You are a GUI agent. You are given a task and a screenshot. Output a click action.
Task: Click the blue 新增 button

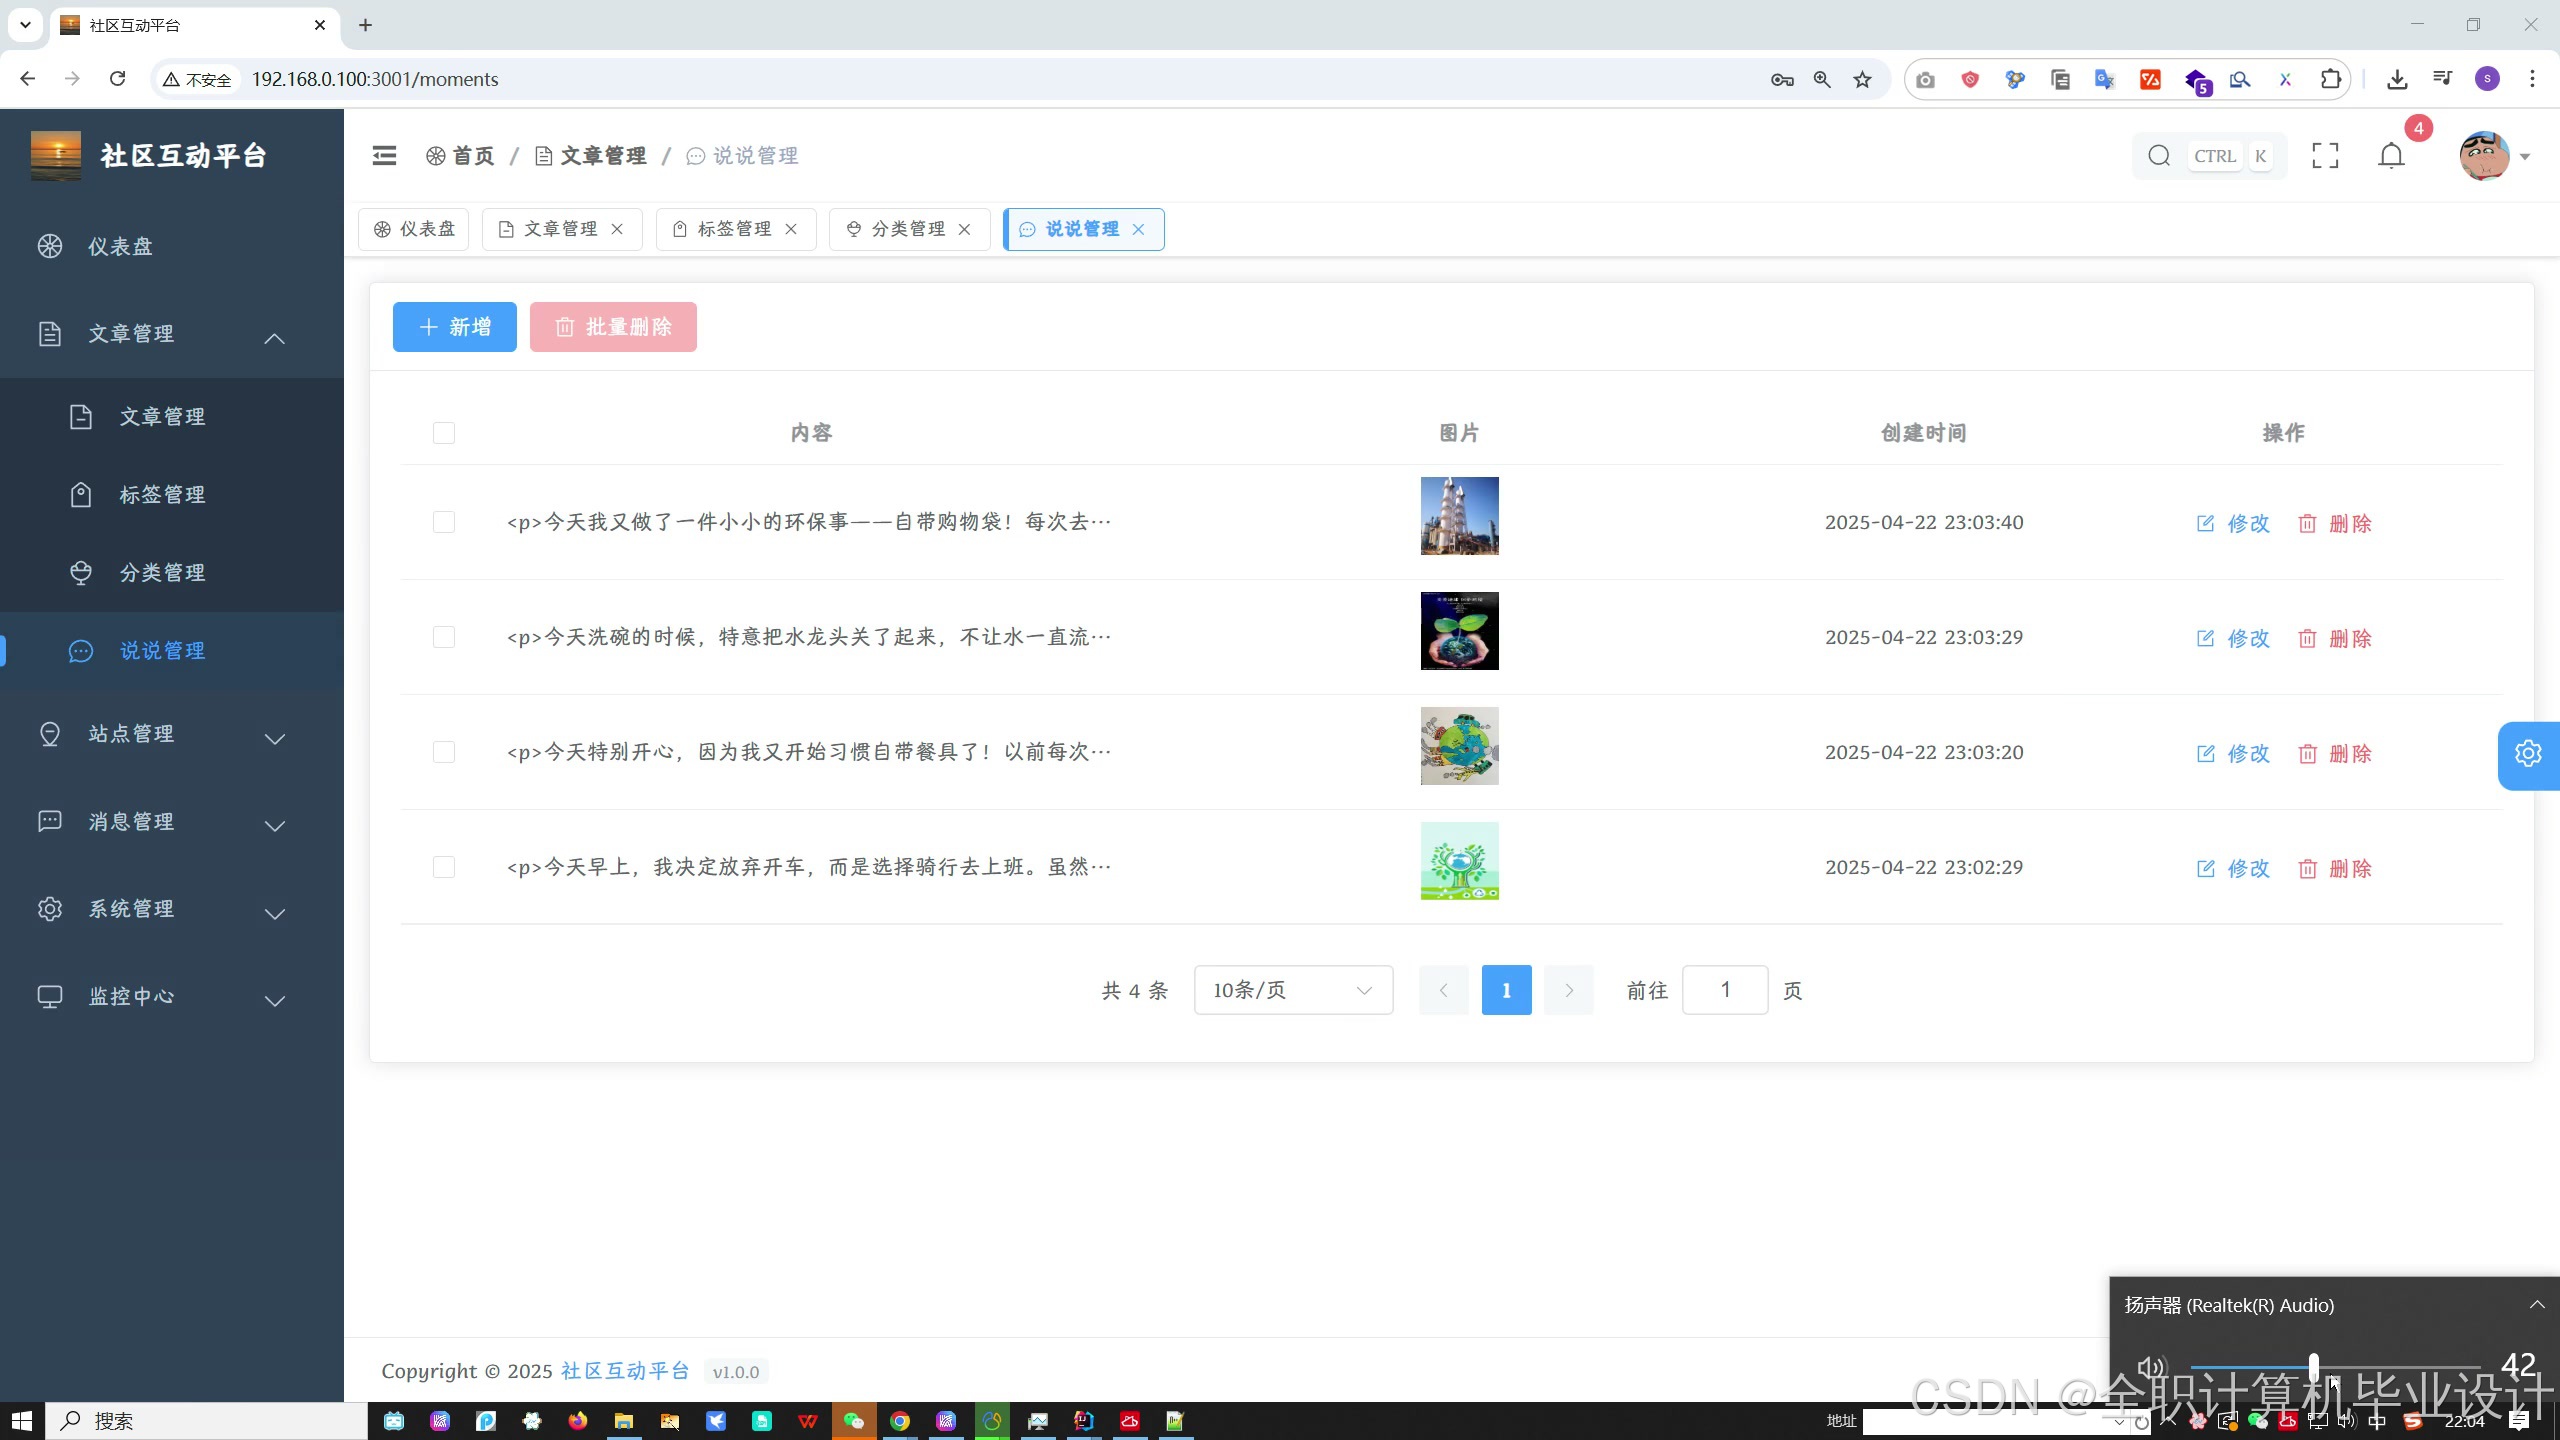pos(454,327)
